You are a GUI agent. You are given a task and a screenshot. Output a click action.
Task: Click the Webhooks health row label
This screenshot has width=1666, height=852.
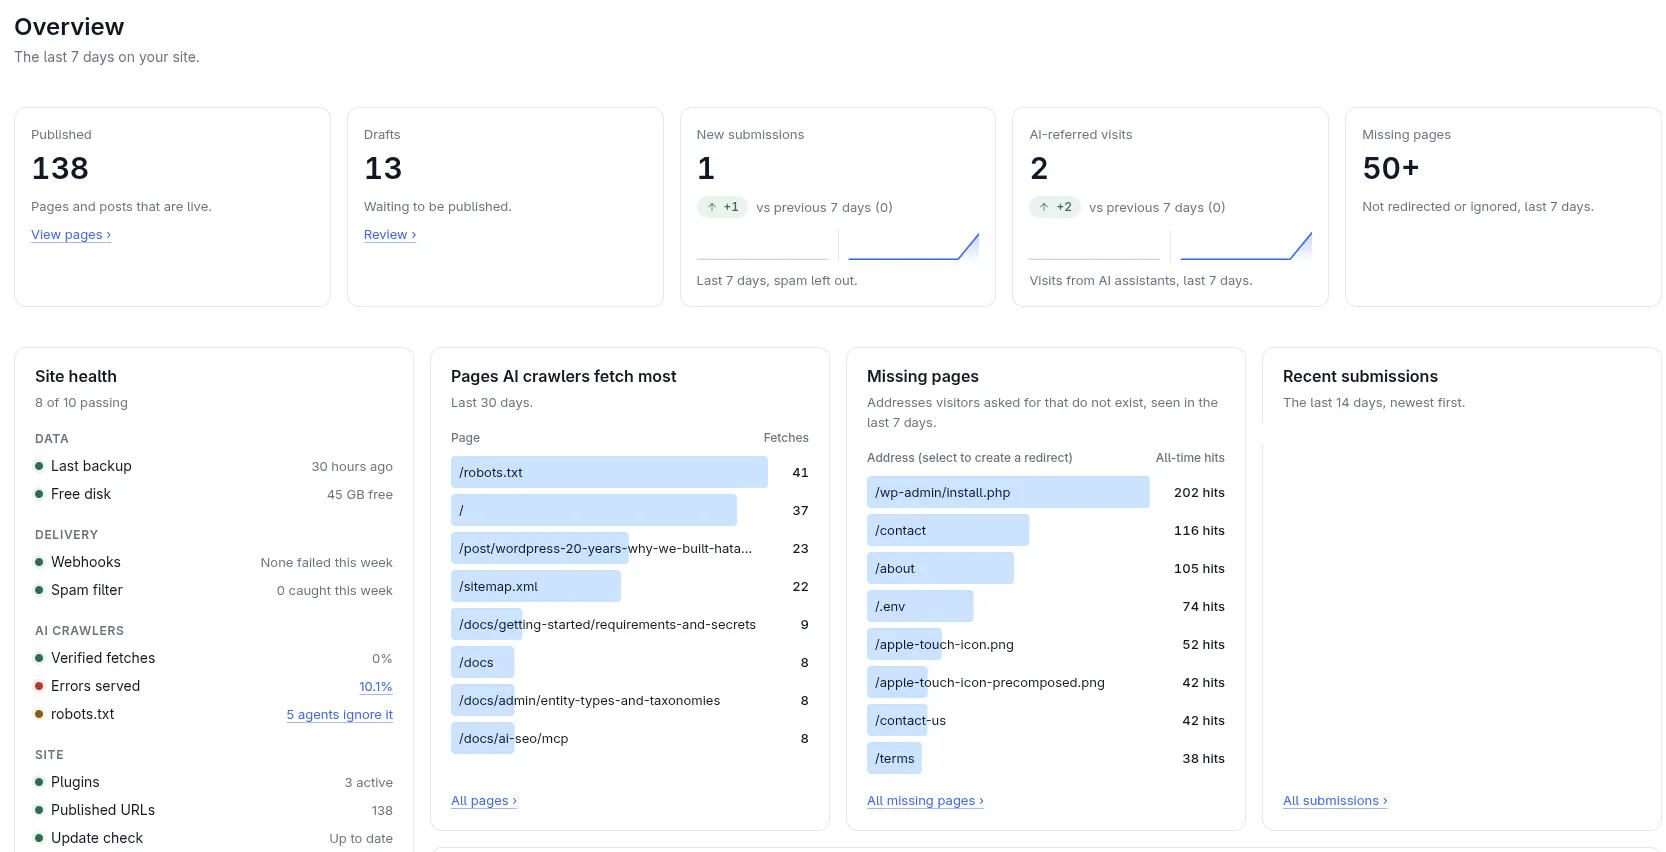coord(86,562)
